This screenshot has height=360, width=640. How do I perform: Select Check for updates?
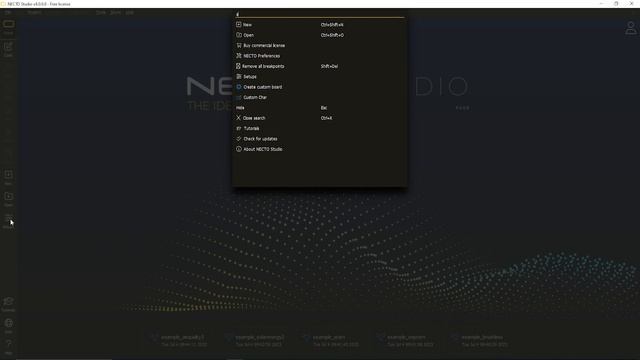click(320, 139)
